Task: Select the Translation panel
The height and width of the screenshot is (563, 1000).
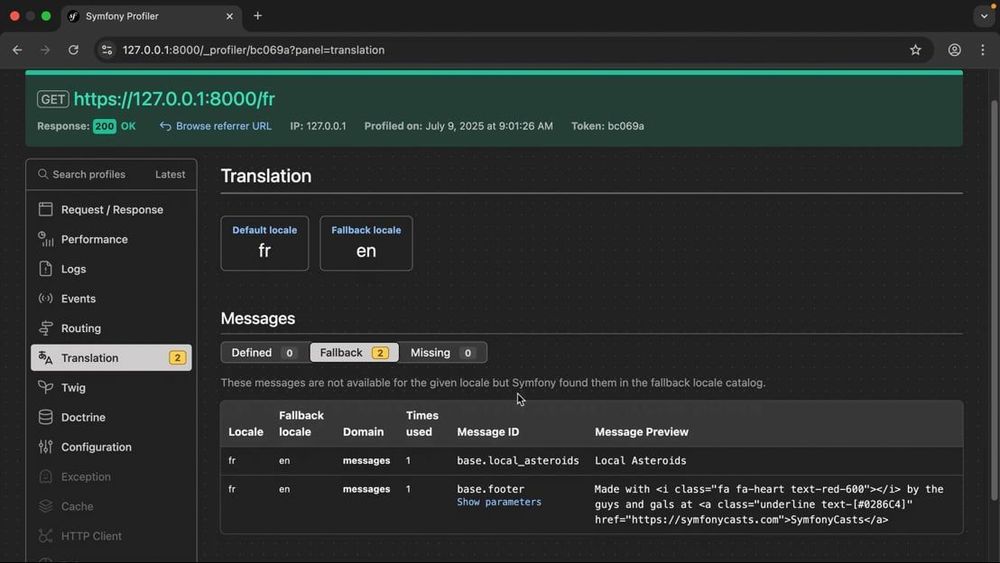Action: [111, 358]
